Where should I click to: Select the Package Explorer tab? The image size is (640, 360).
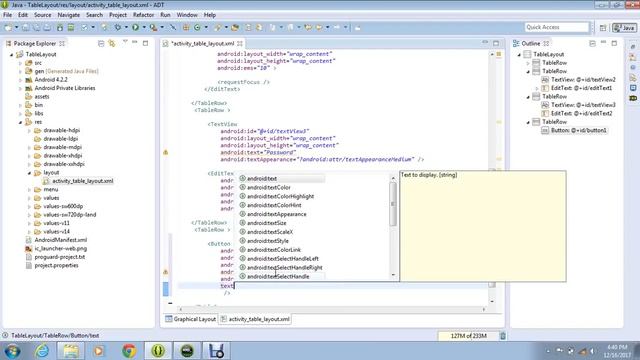pos(34,43)
